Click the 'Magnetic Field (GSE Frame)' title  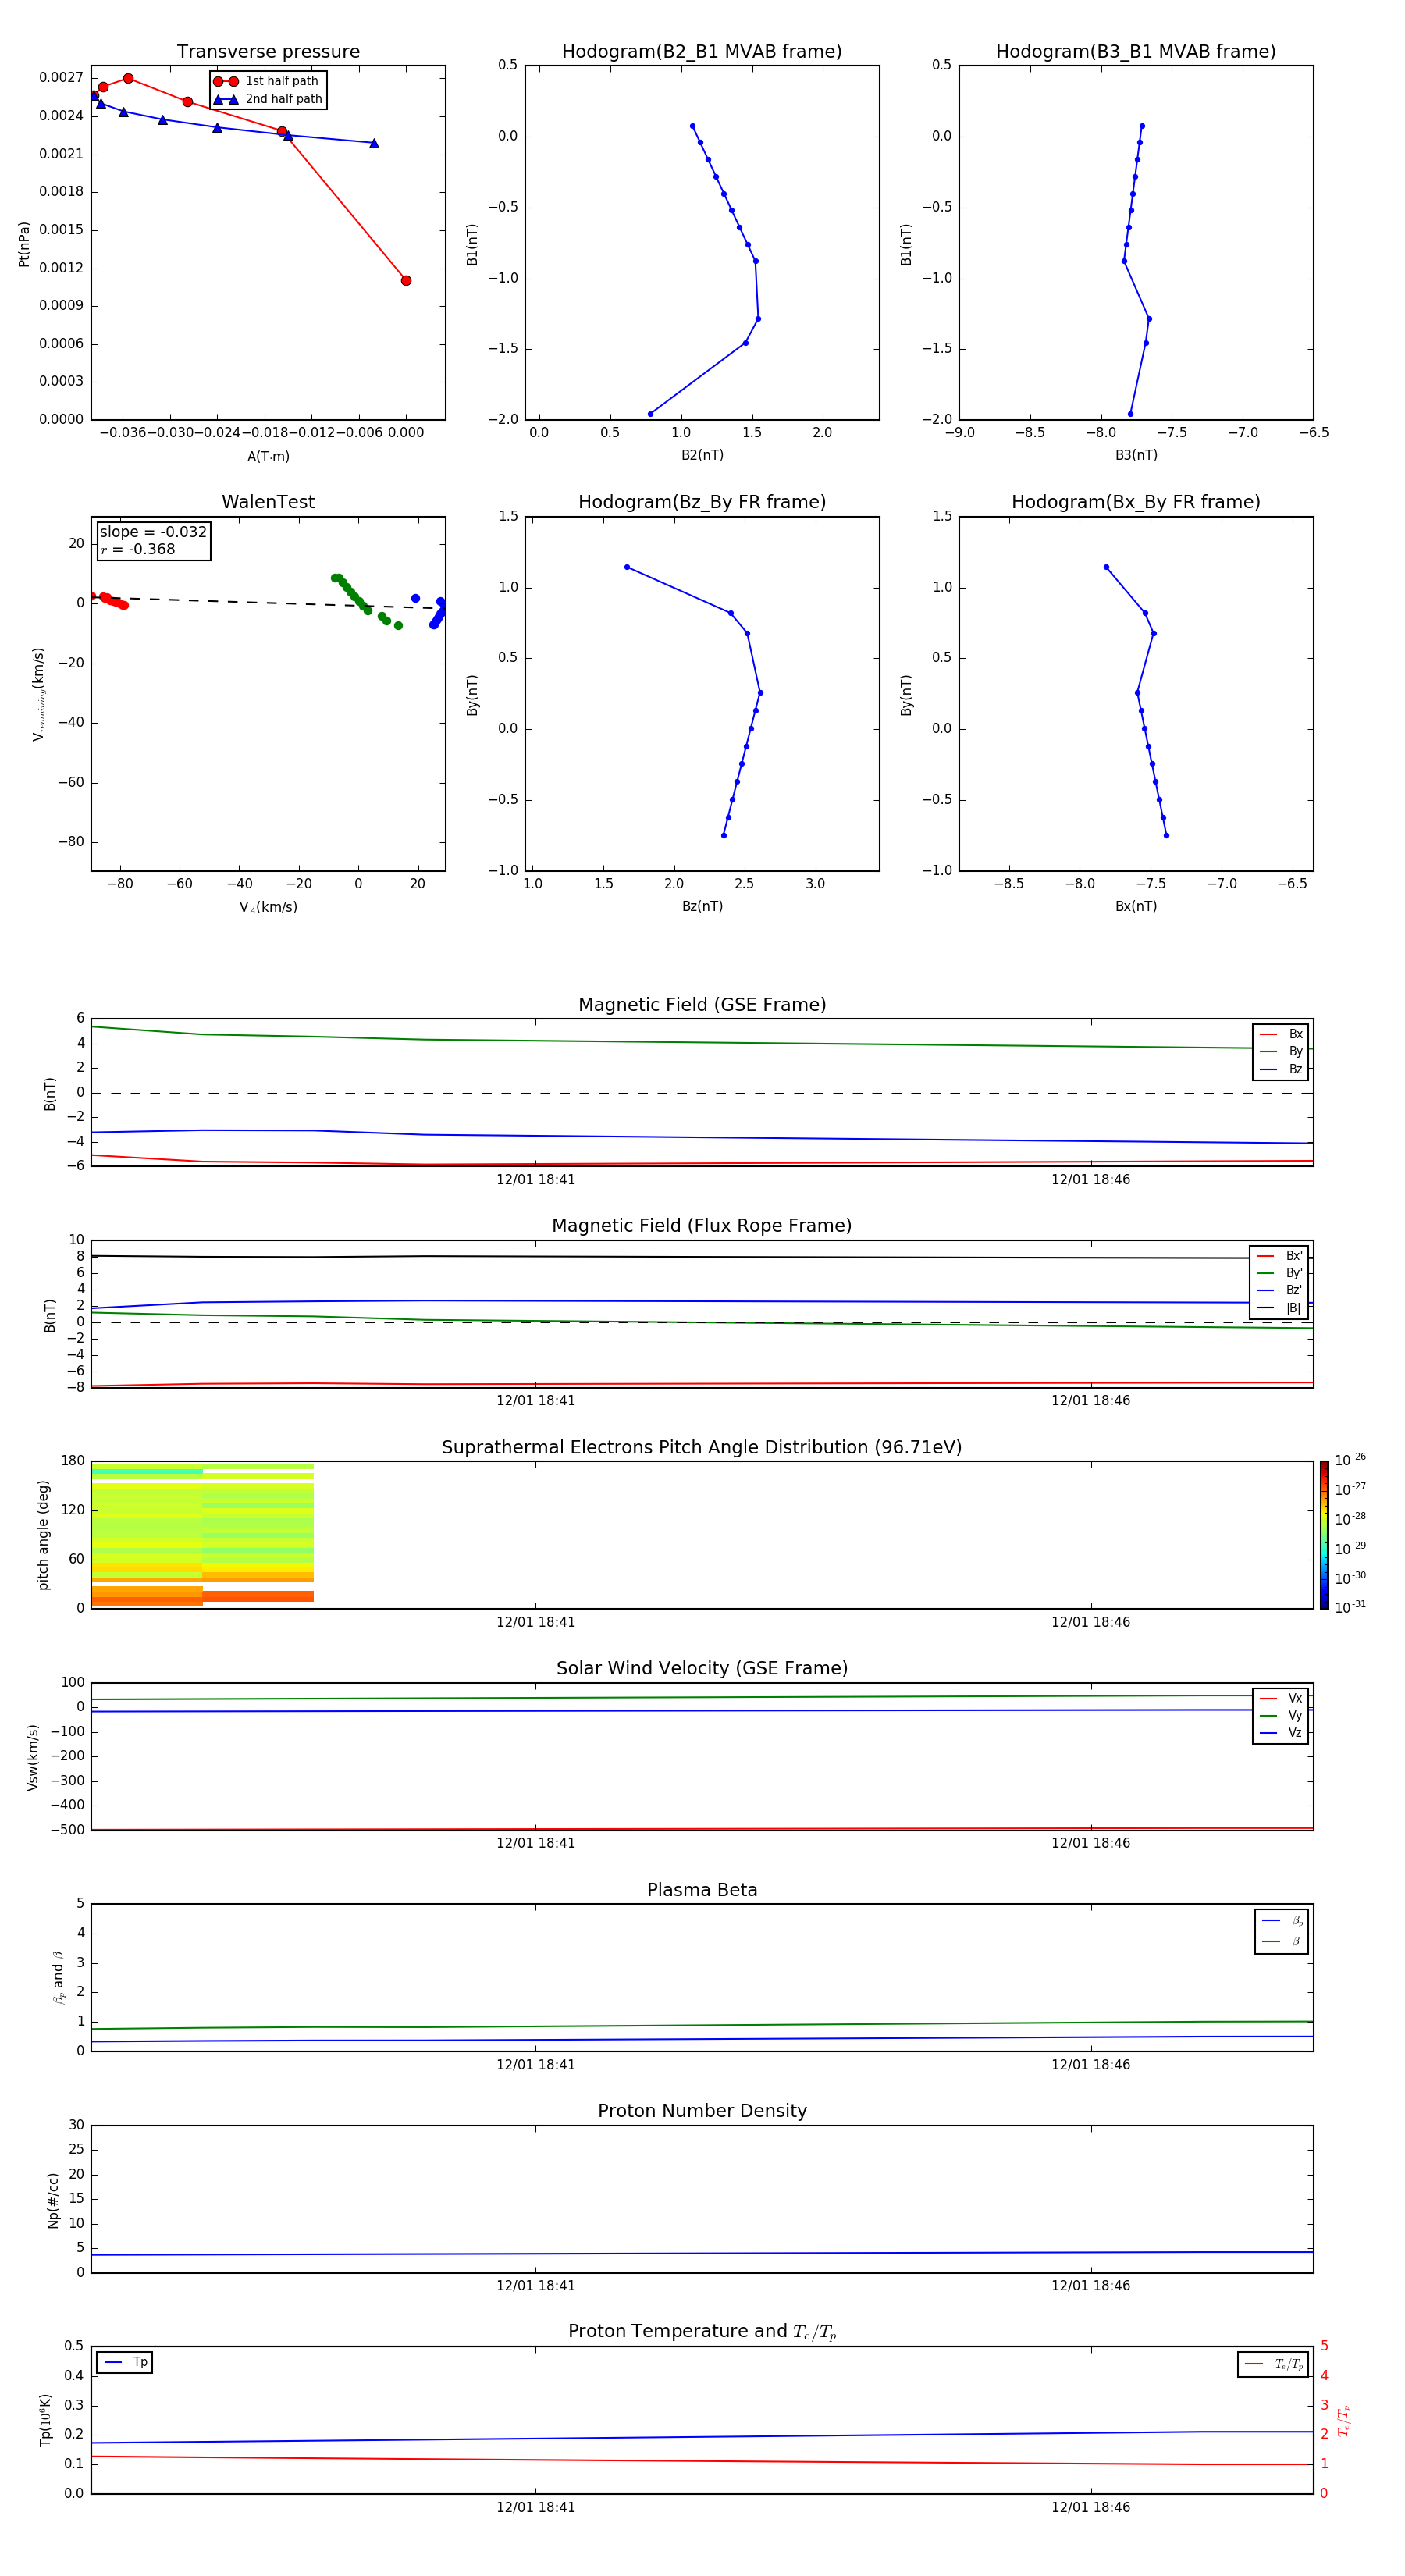point(702,1005)
